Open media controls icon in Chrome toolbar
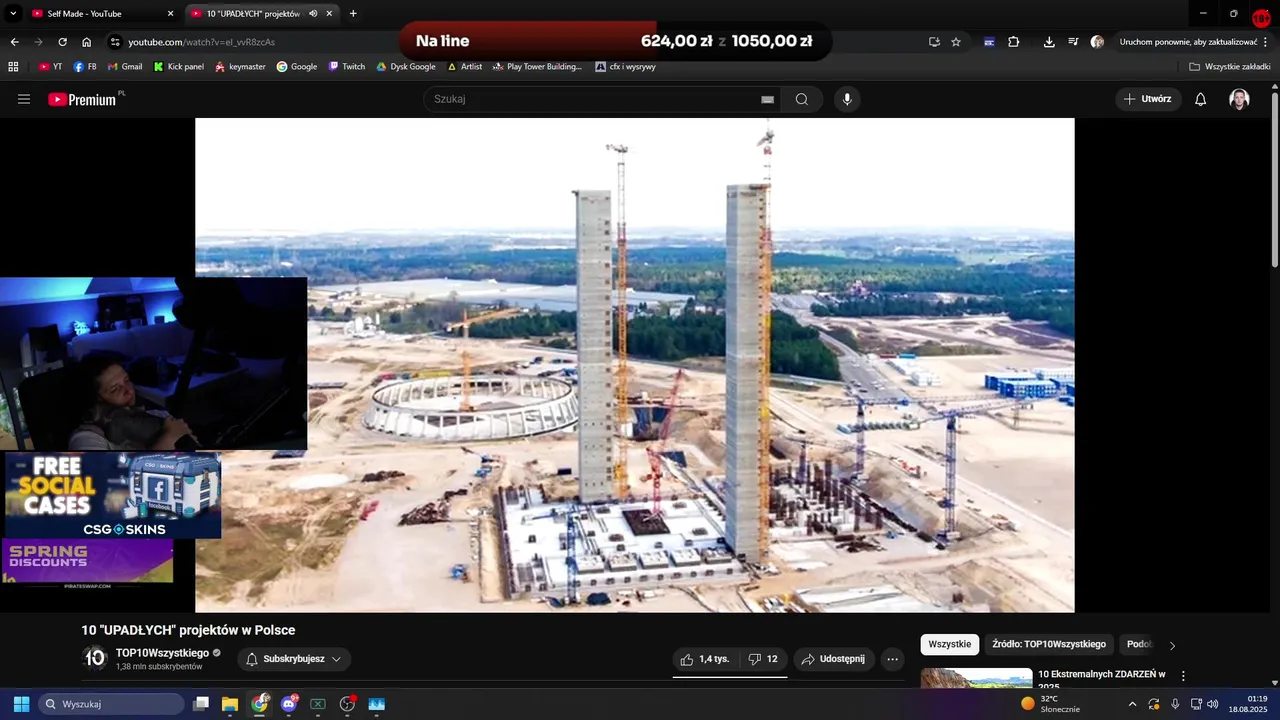This screenshot has width=1280, height=720. click(x=1073, y=42)
